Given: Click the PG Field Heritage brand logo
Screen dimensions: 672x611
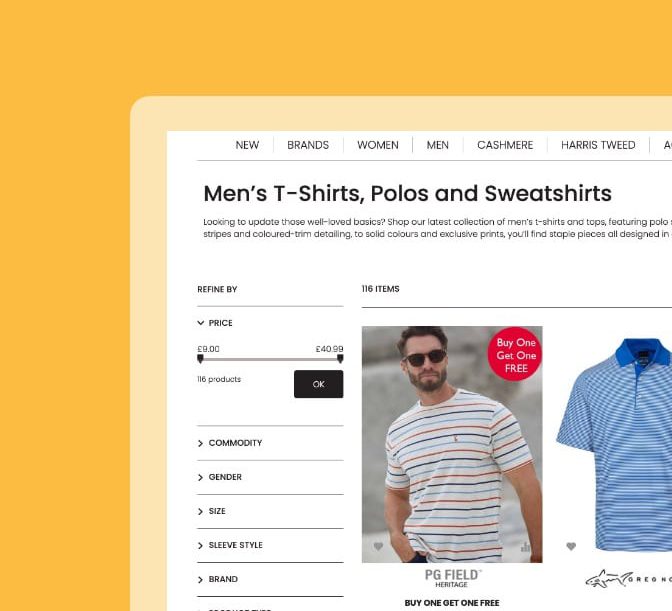Looking at the screenshot, I should (453, 578).
